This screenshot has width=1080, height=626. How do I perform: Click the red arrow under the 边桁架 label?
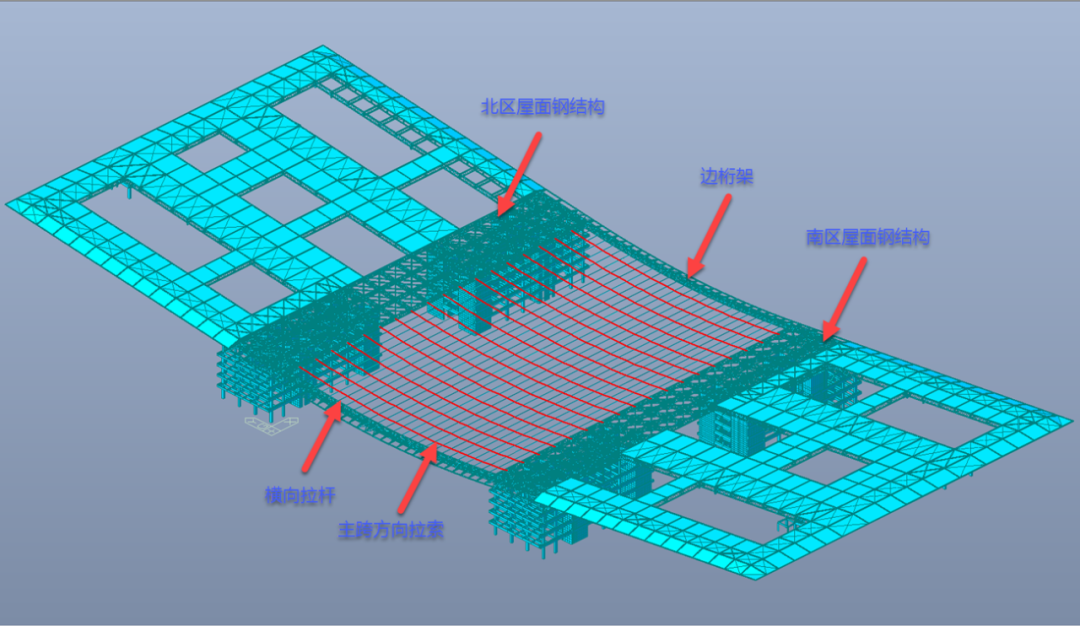coord(708,234)
